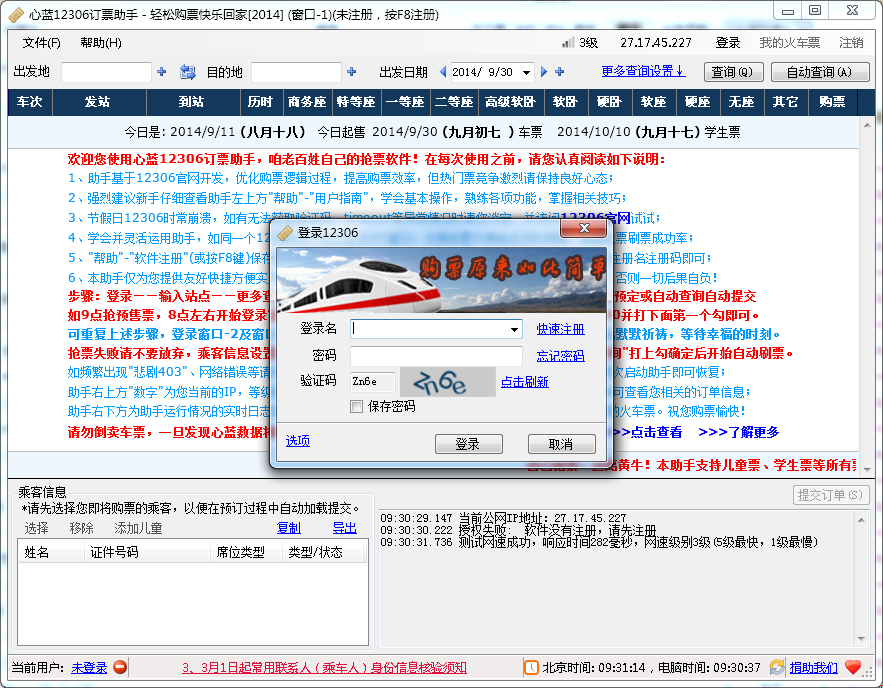Go to previous departure date arrow

(443, 72)
